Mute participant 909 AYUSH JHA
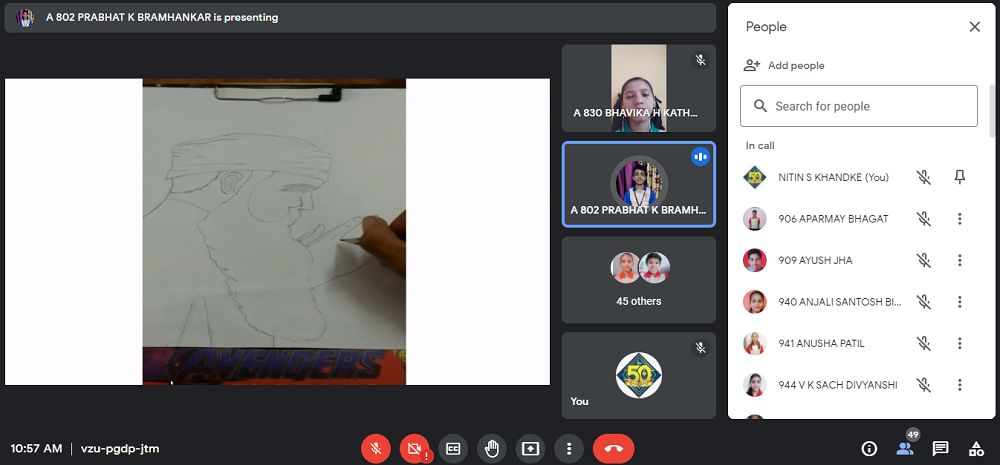Viewport: 1000px width, 465px height. pyautogui.click(x=924, y=260)
